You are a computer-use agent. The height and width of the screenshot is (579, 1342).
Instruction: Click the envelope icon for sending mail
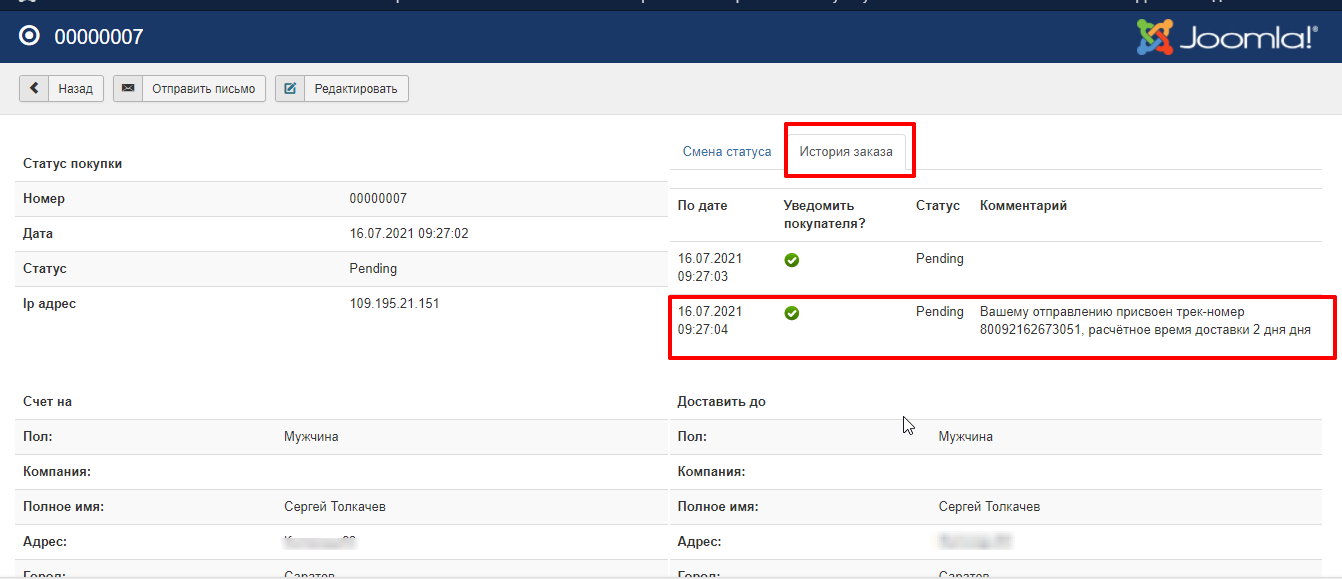[x=128, y=89]
